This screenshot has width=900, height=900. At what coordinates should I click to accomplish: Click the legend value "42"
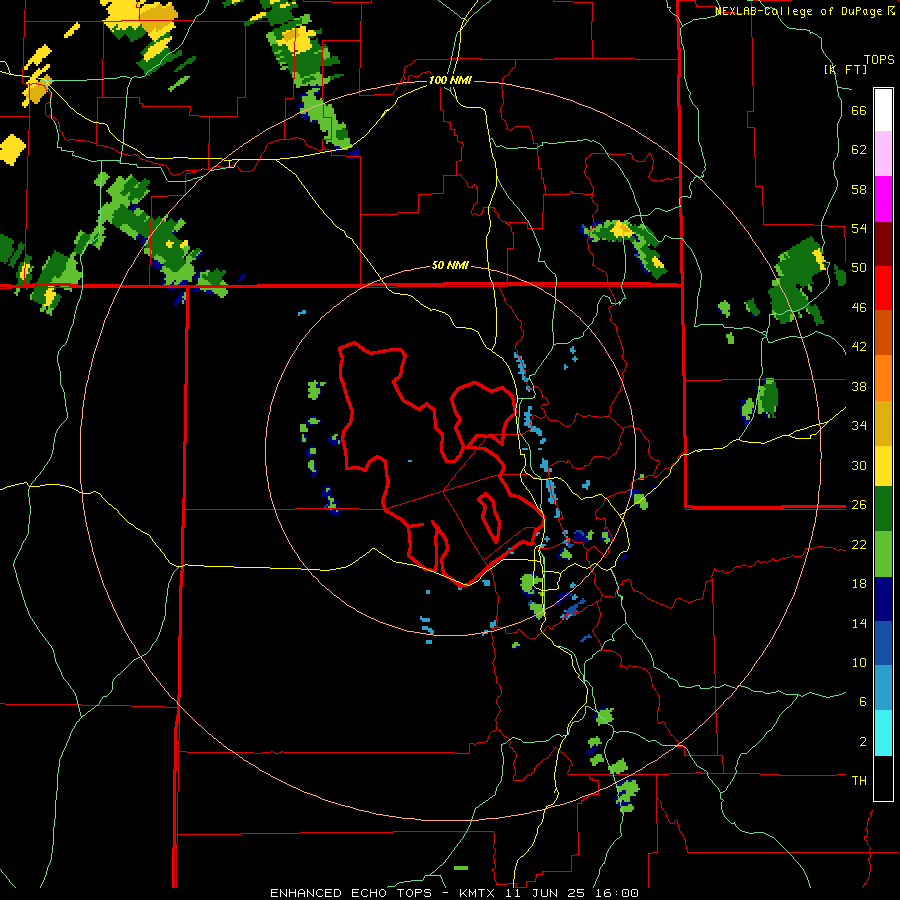click(859, 347)
